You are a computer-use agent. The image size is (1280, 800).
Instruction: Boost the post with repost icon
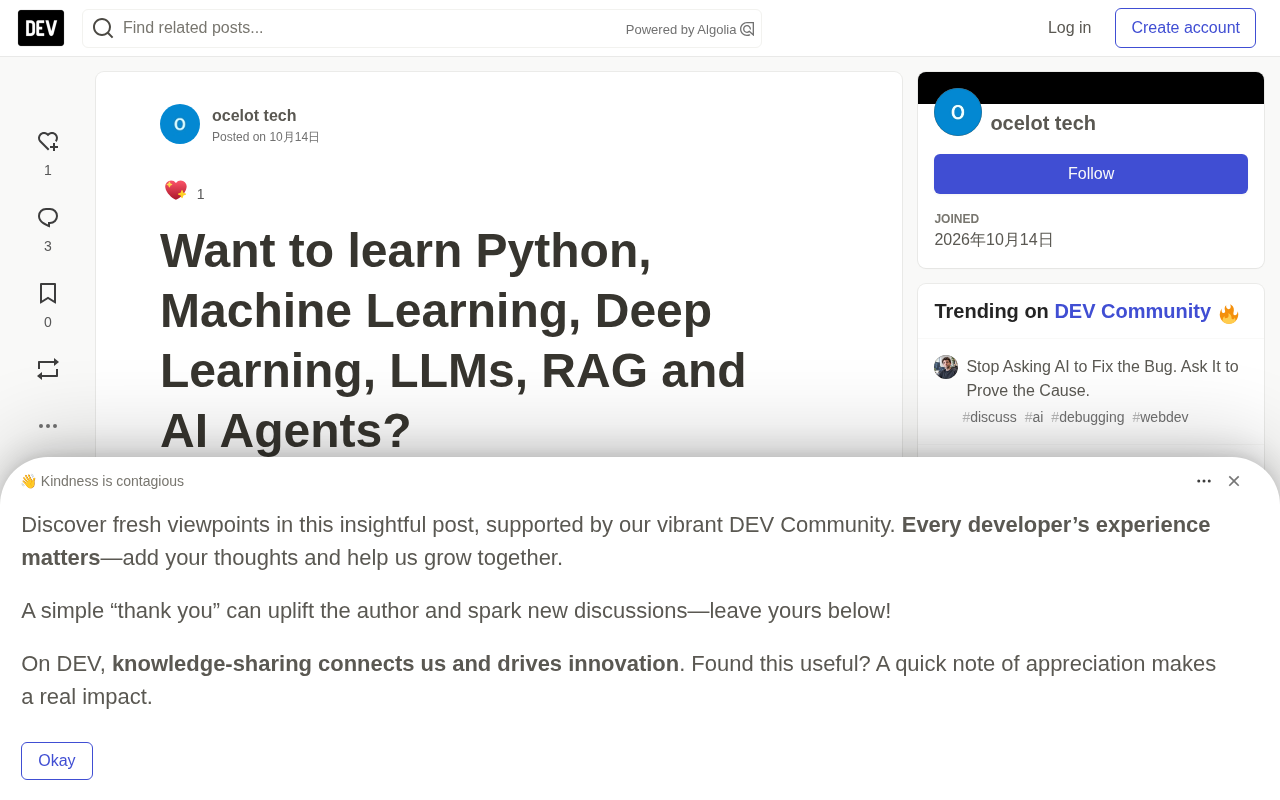[48, 369]
